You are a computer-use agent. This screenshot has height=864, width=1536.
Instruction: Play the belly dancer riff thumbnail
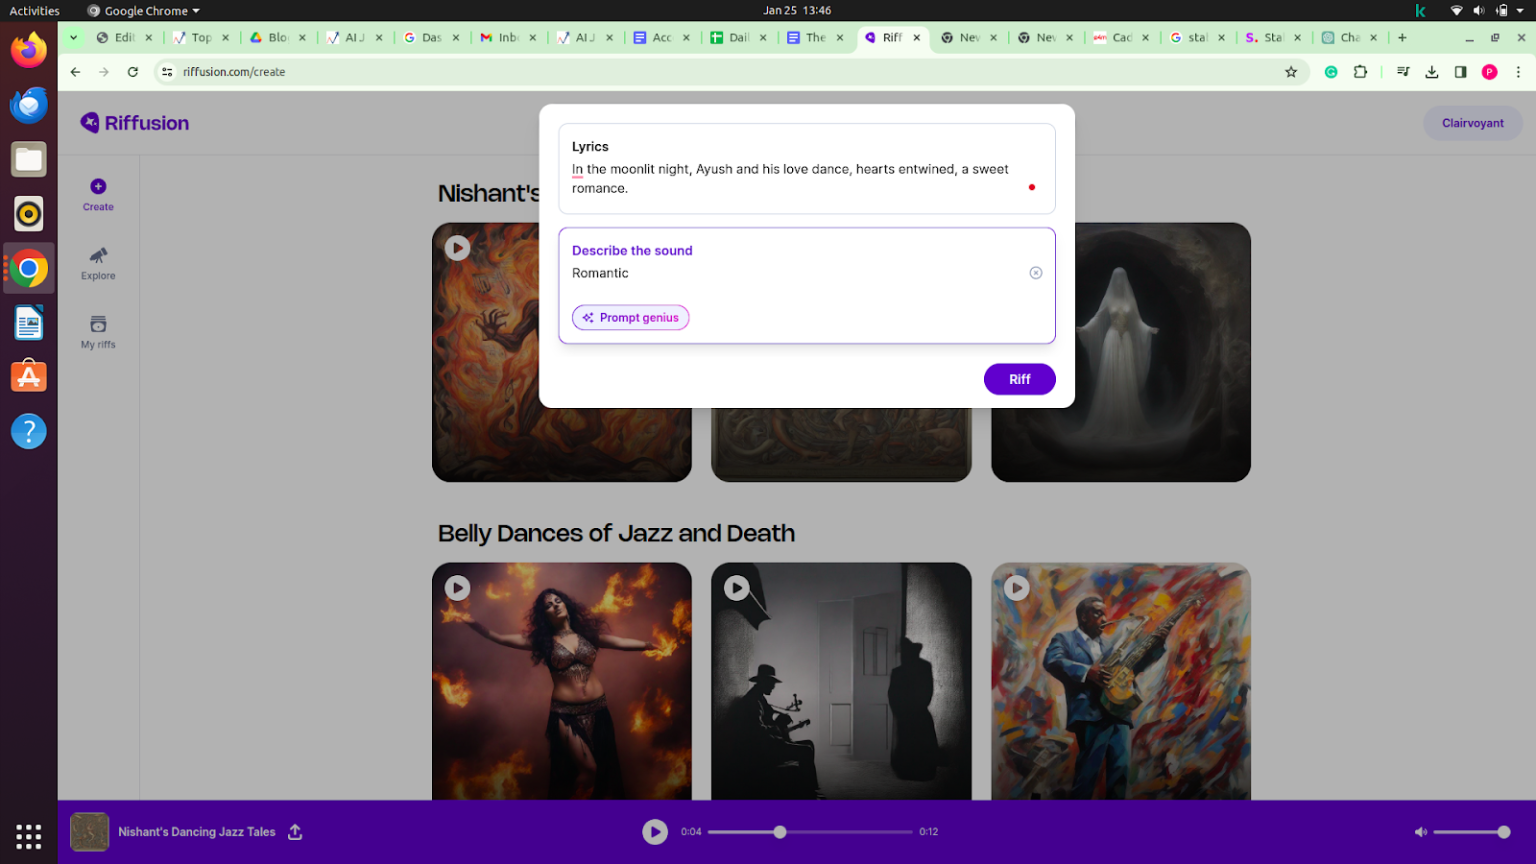point(458,588)
